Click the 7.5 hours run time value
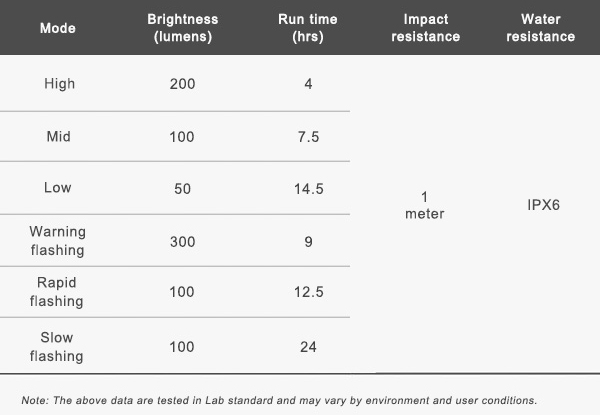This screenshot has height=415, width=600. [308, 137]
